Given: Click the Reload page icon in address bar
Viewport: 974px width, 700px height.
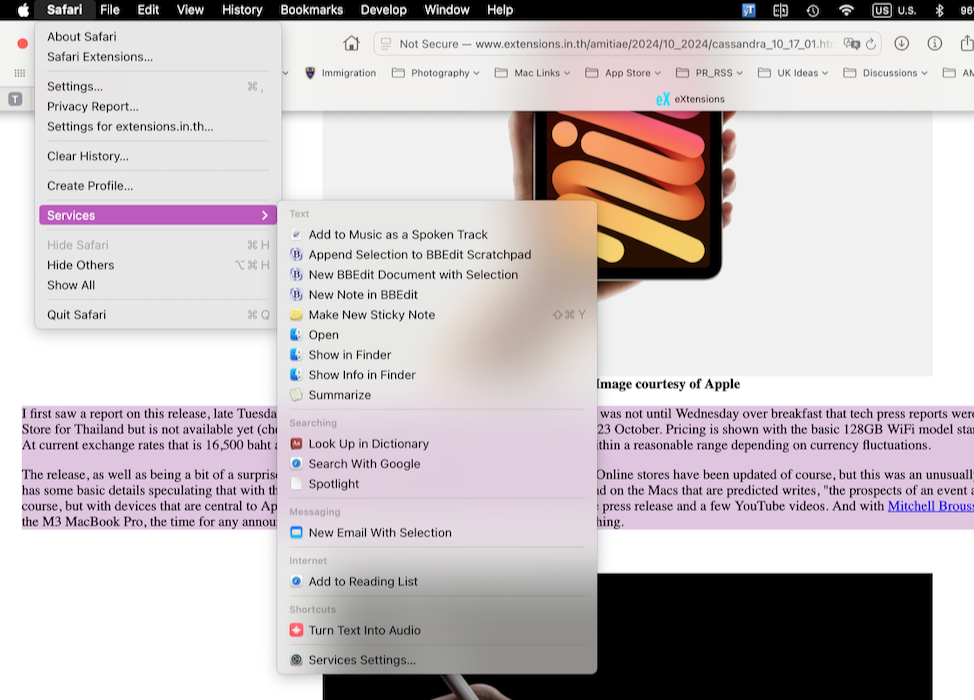Looking at the screenshot, I should (x=871, y=44).
